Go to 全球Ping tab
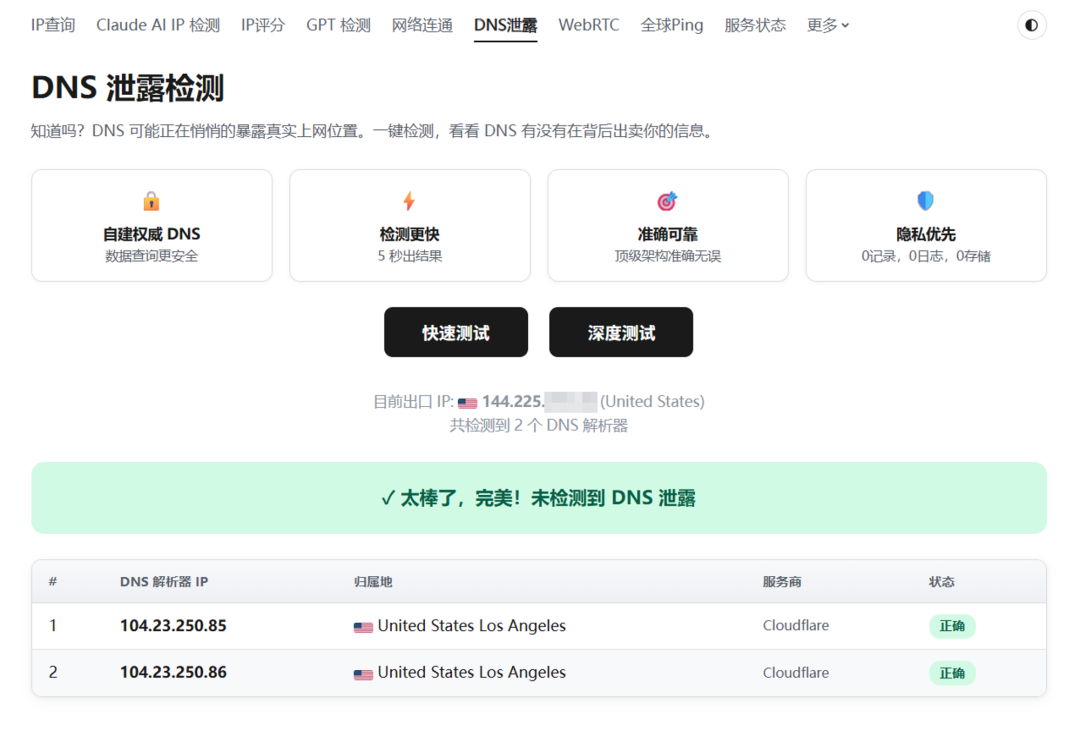 pos(672,25)
